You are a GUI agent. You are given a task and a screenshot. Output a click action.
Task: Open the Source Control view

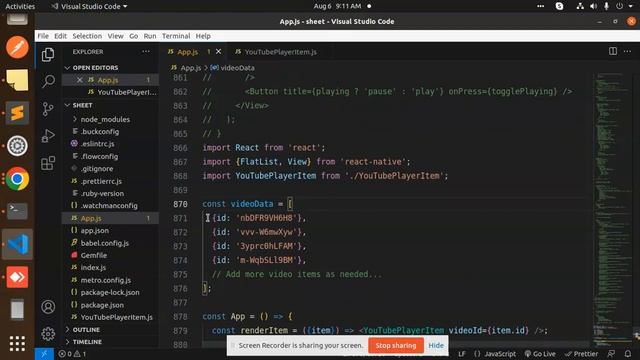pos(48,109)
